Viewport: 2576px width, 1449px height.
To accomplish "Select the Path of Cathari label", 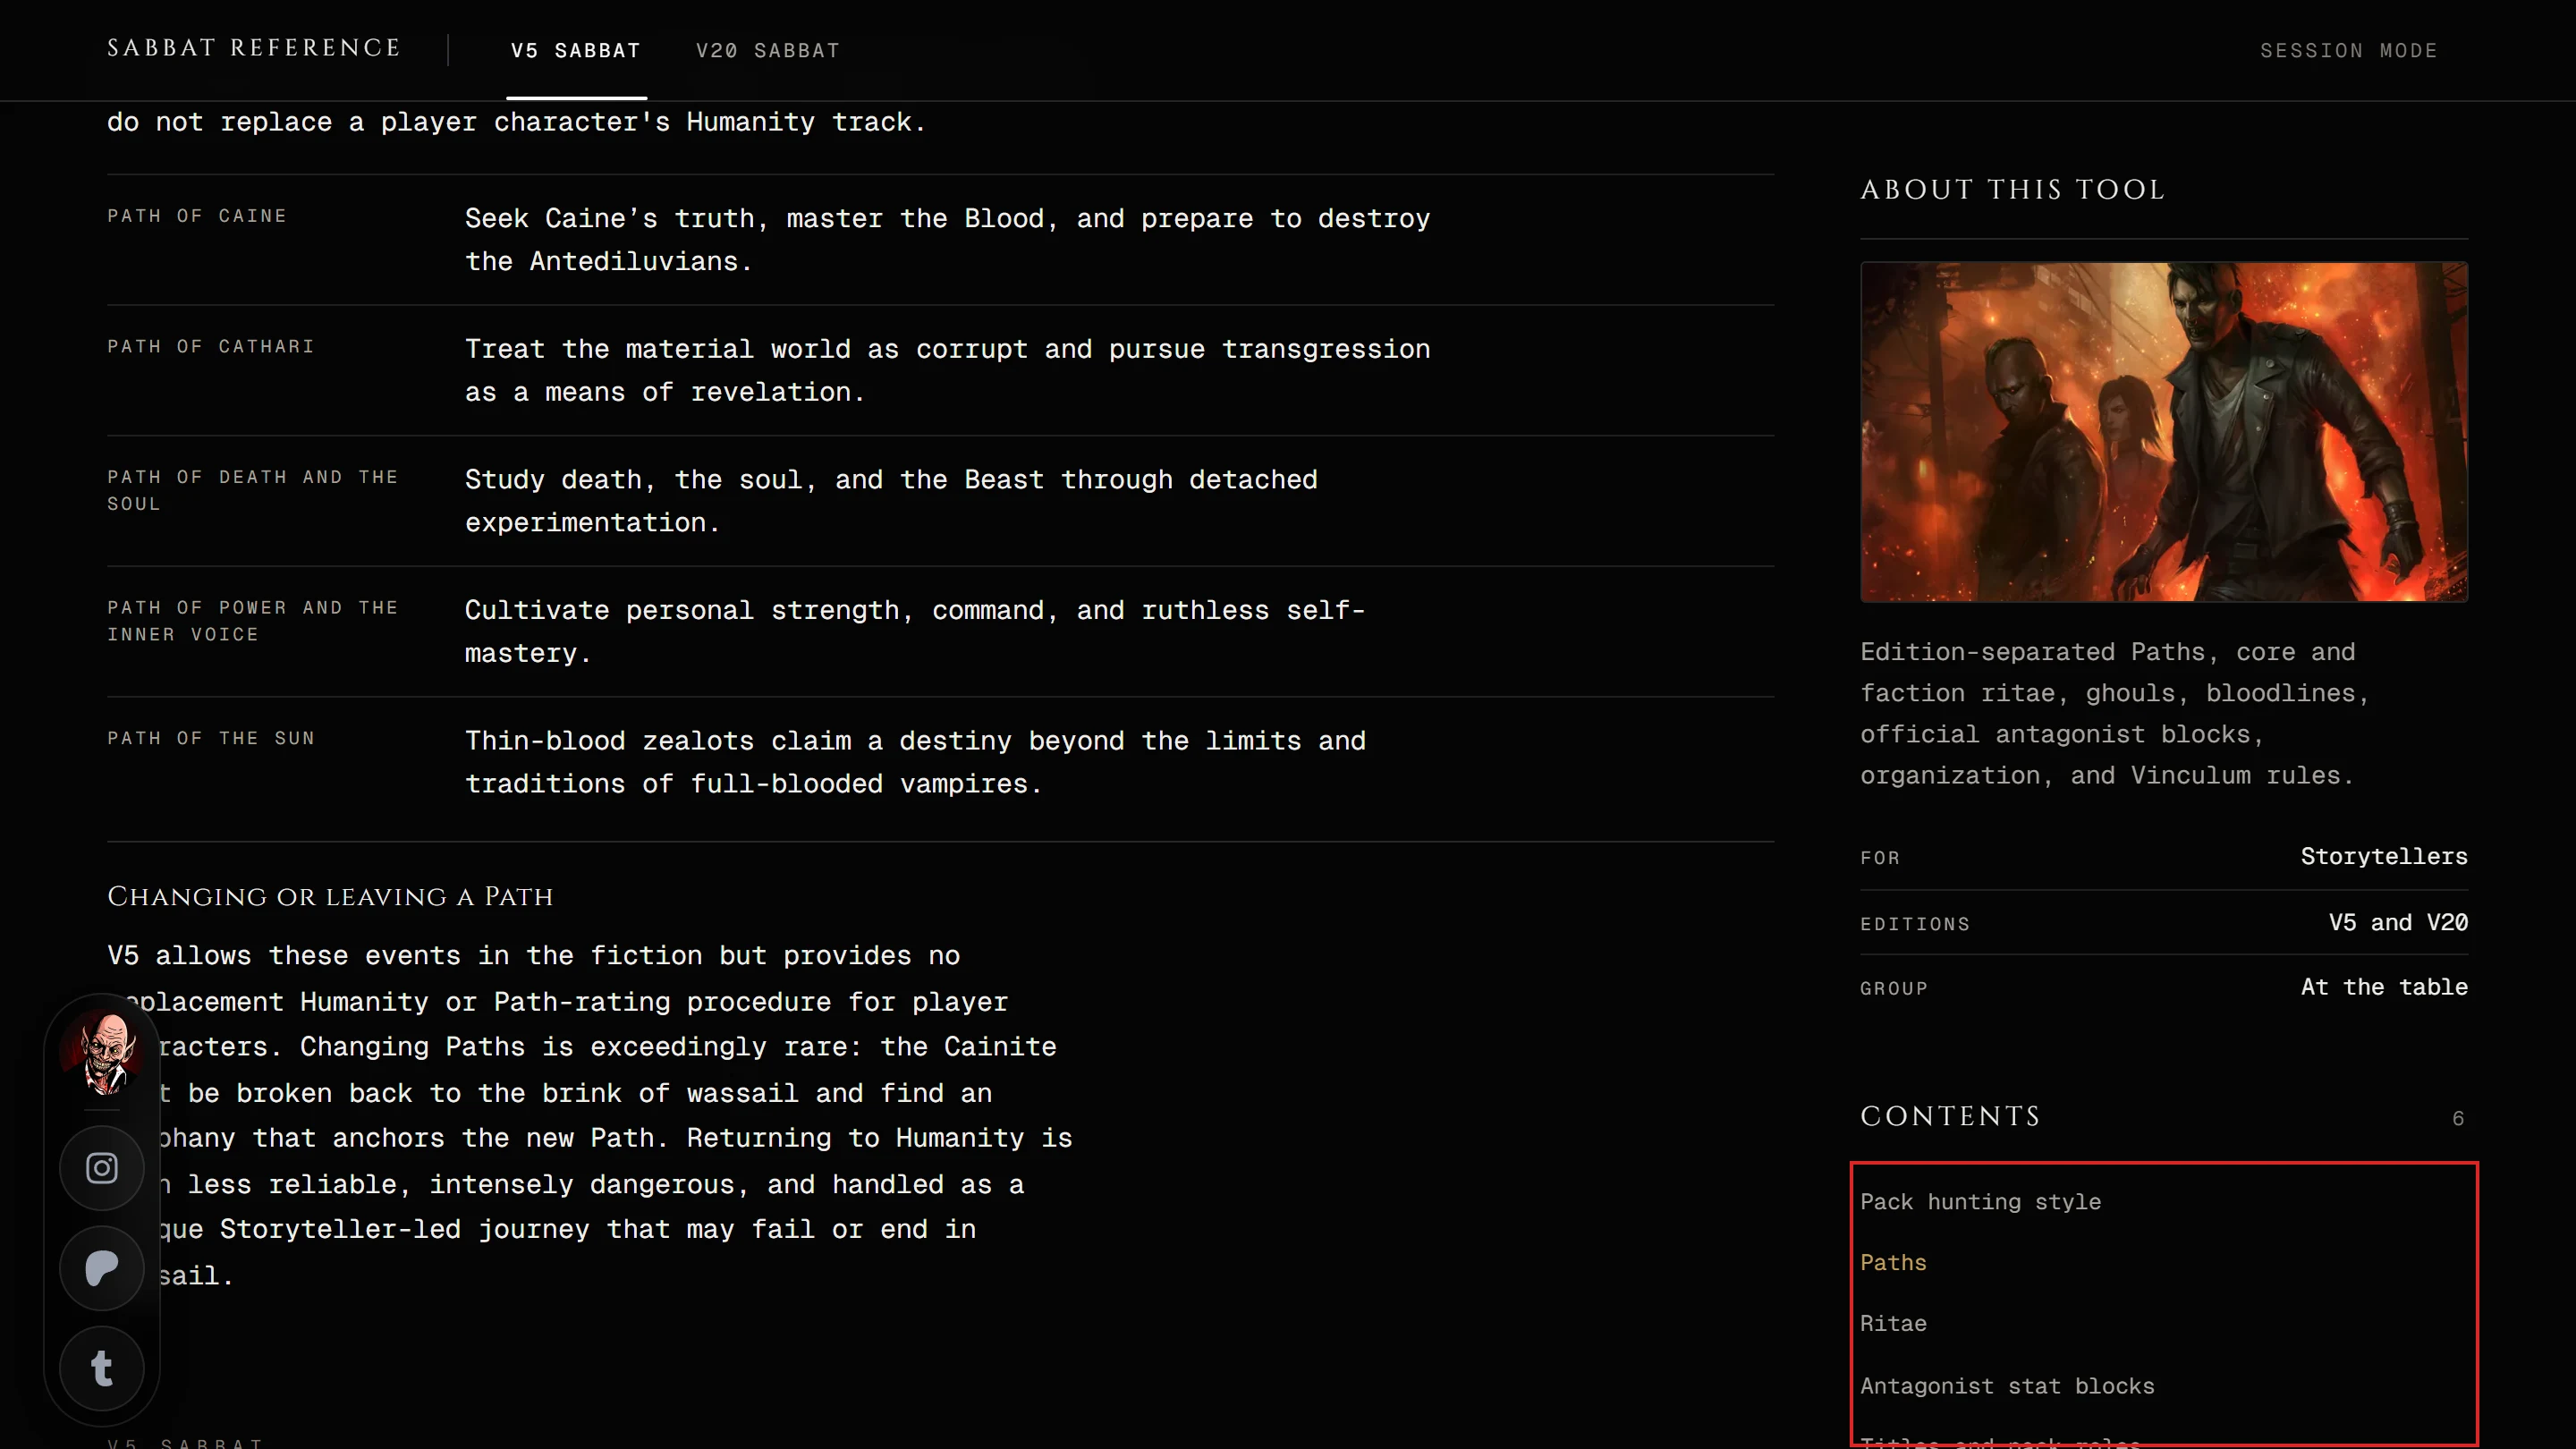I will point(211,347).
